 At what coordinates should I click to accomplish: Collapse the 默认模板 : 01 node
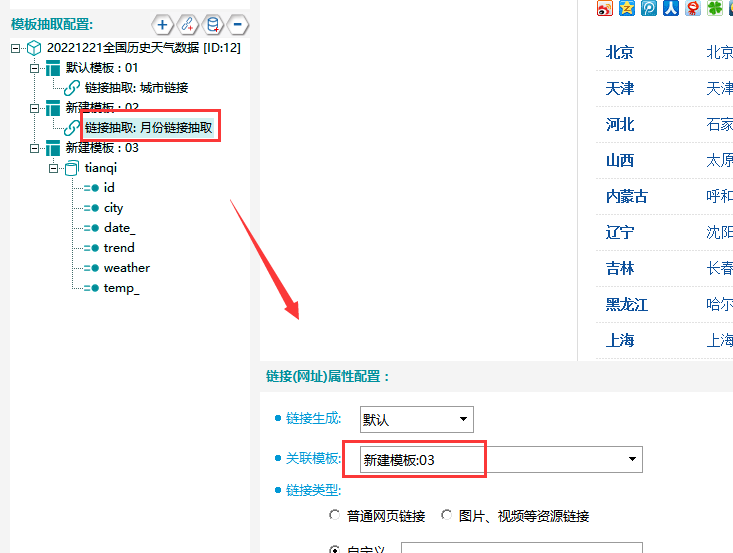(x=35, y=68)
